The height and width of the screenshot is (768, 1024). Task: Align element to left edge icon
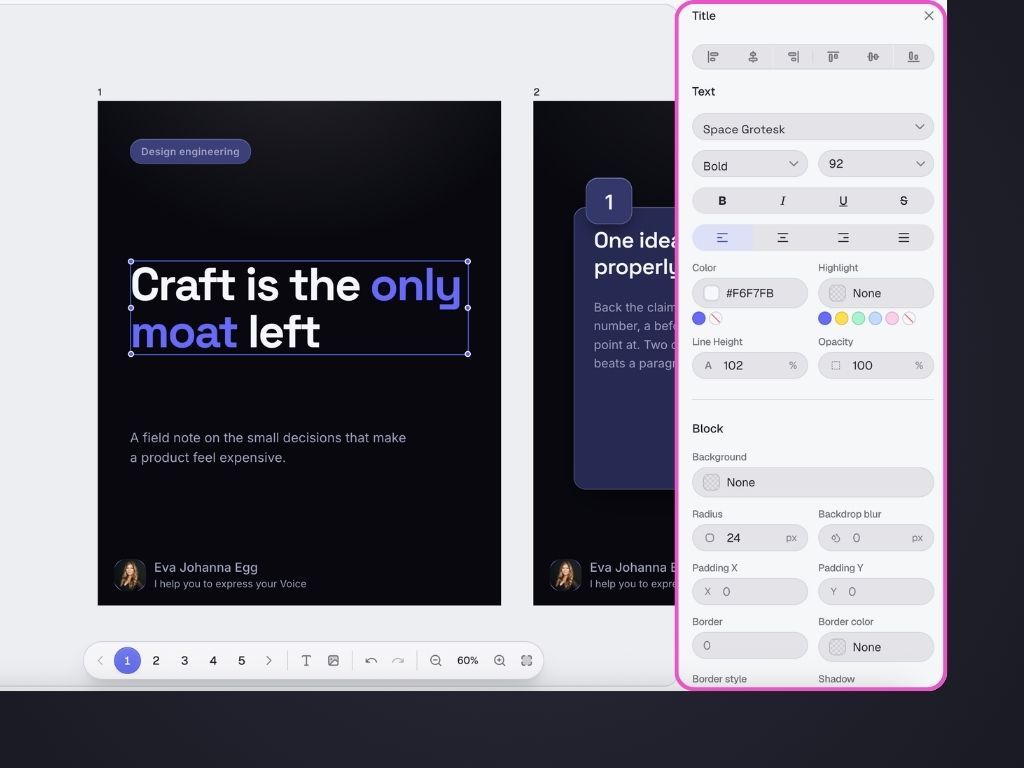coord(712,57)
